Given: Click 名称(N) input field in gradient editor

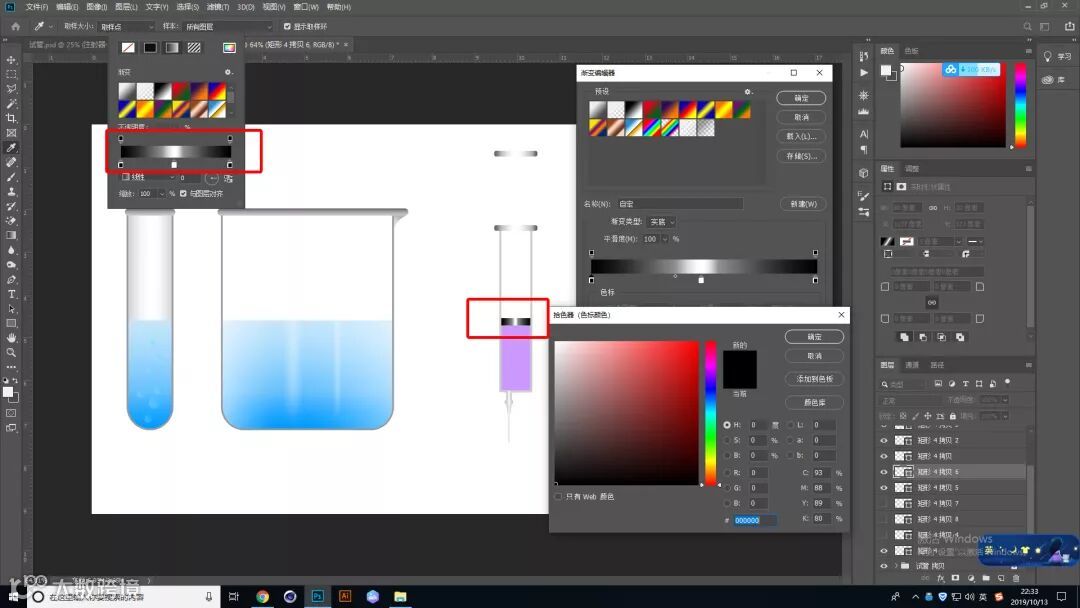Looking at the screenshot, I should [x=681, y=204].
